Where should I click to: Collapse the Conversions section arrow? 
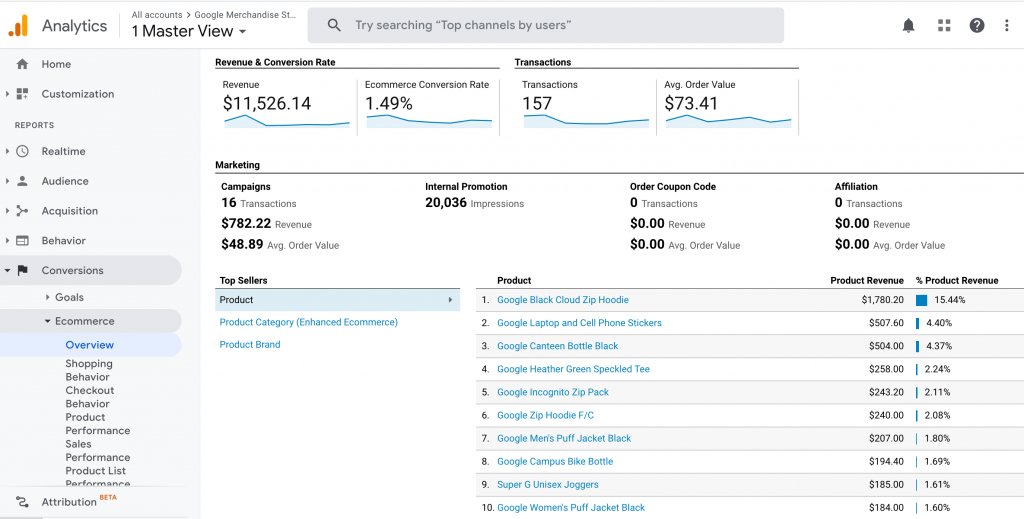pyautogui.click(x=7, y=270)
